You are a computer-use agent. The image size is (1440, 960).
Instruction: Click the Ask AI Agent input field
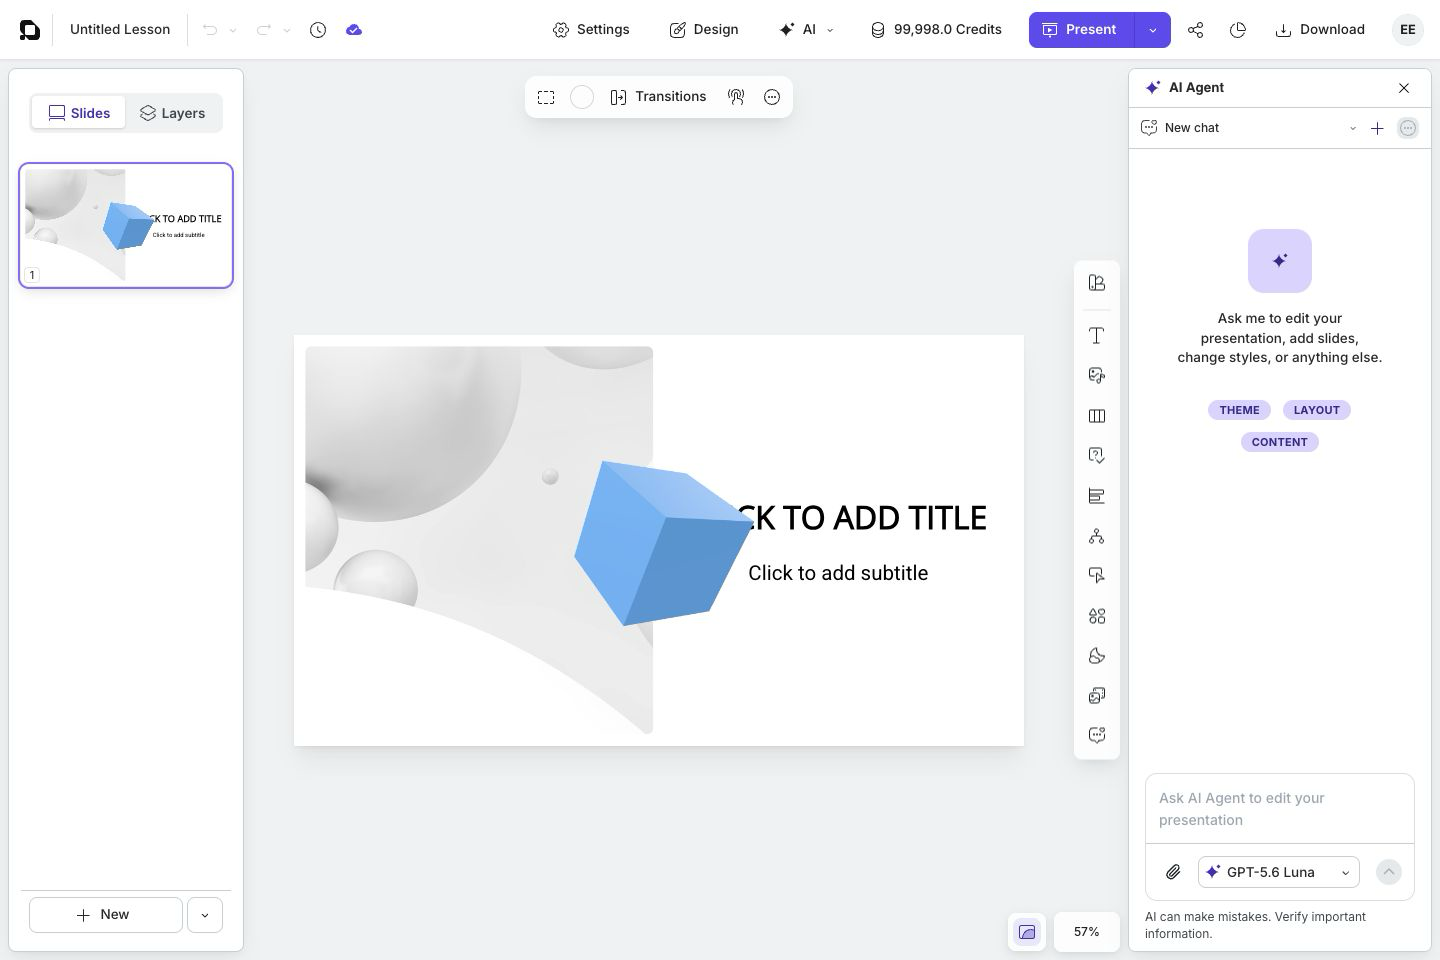1280,809
